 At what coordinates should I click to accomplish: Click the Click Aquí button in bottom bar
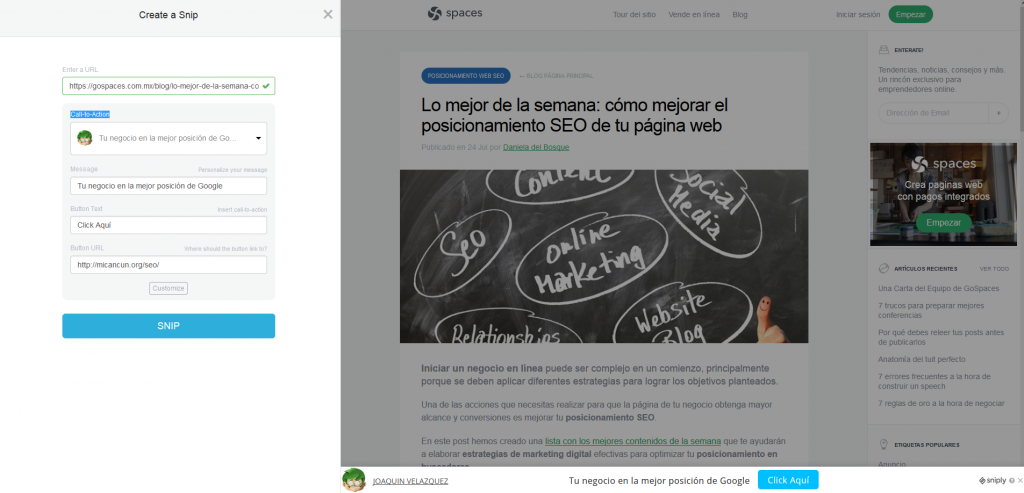click(788, 480)
